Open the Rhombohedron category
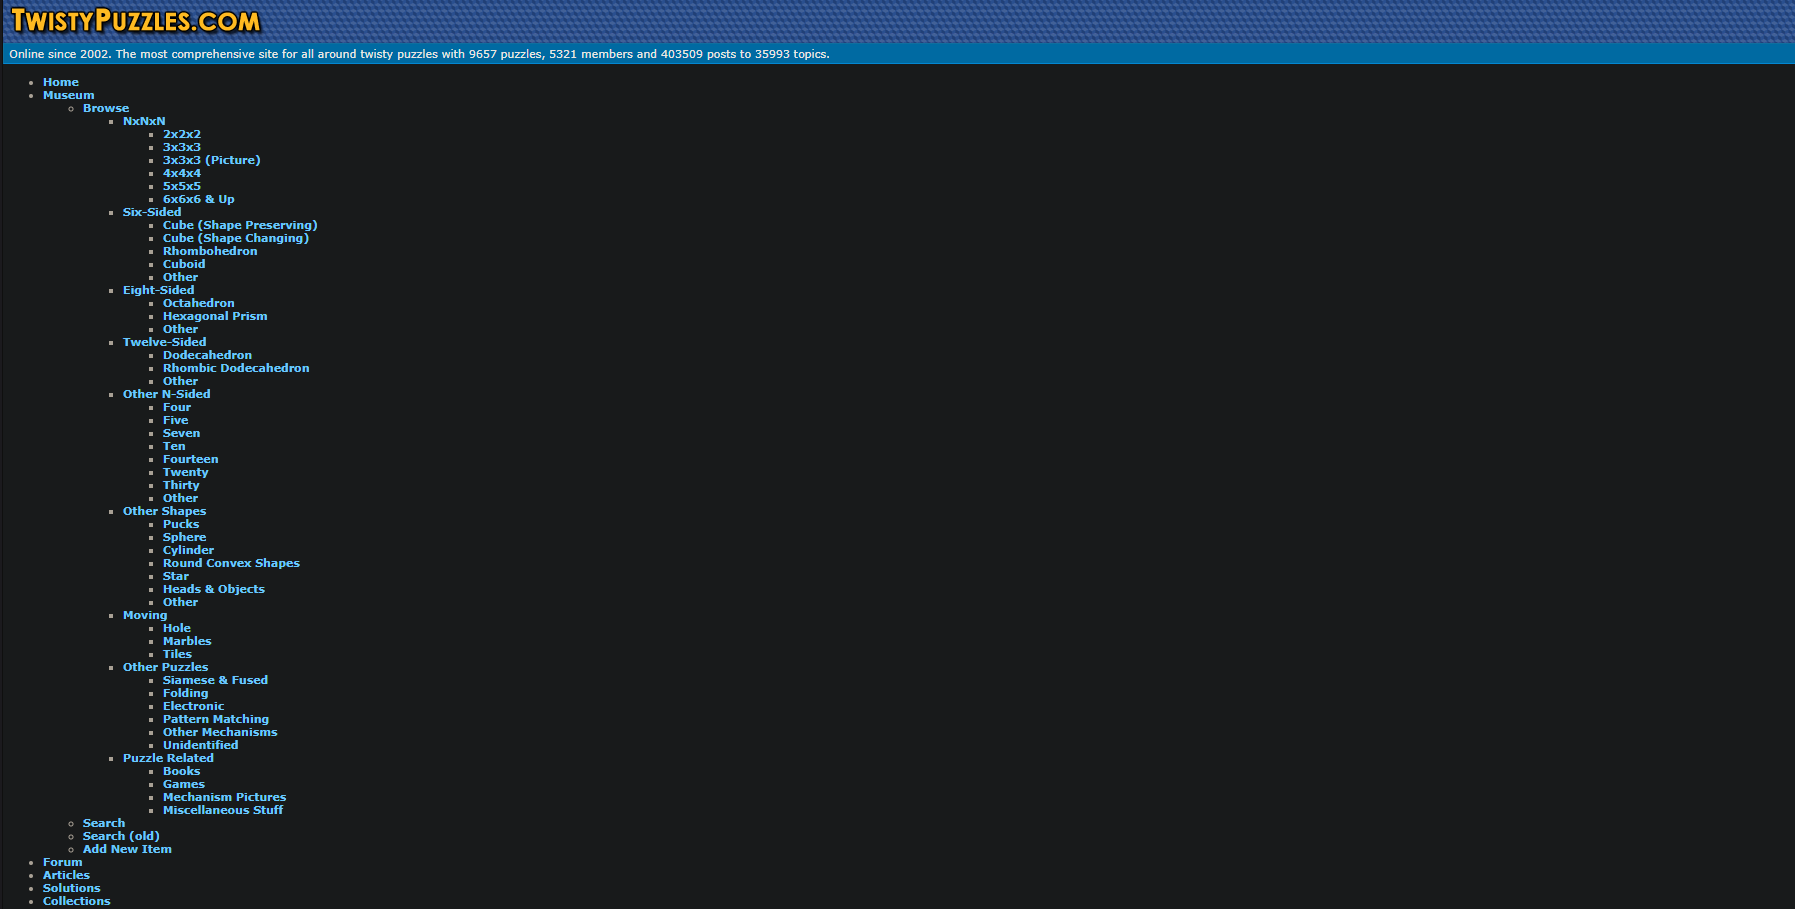Screen dimensions: 1795x909 [x=210, y=250]
